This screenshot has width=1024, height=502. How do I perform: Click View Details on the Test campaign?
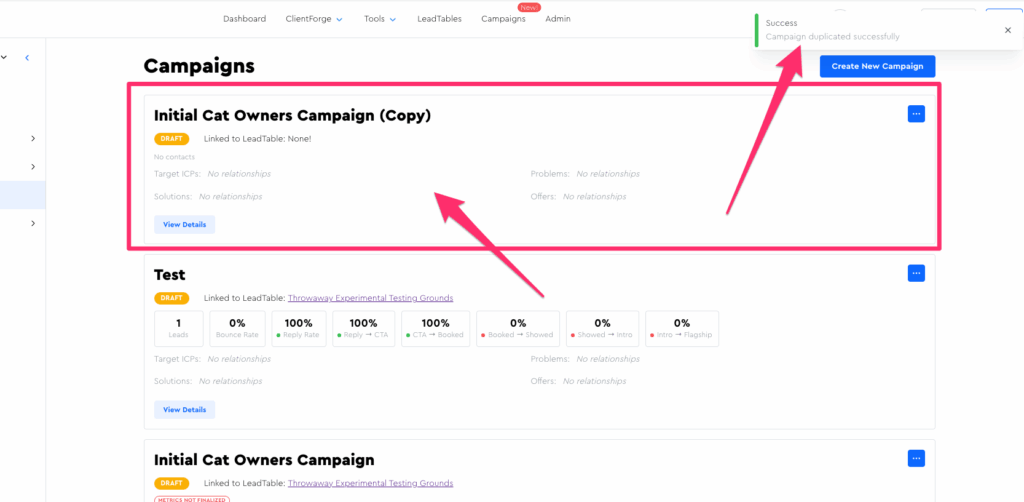[x=184, y=409]
